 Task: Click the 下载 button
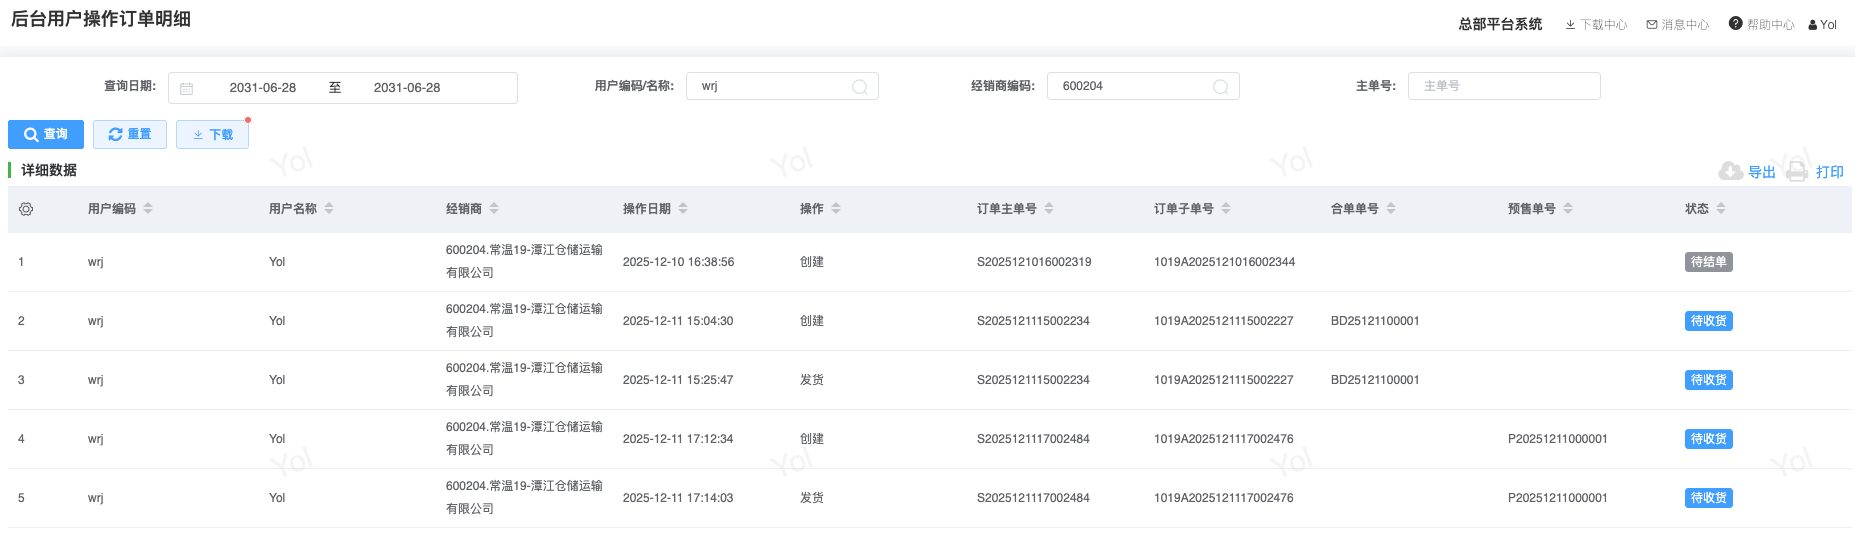tap(212, 134)
